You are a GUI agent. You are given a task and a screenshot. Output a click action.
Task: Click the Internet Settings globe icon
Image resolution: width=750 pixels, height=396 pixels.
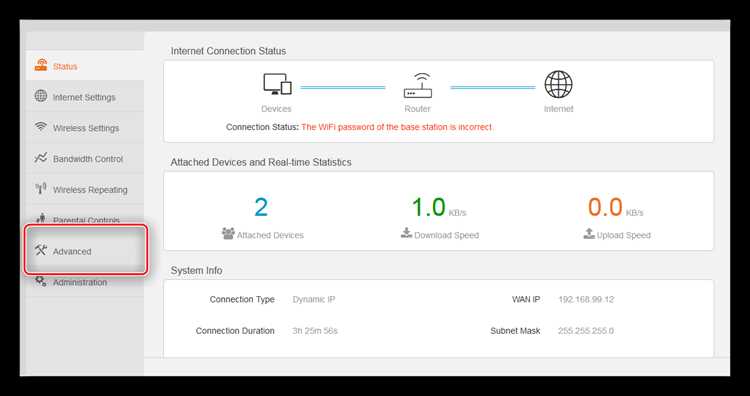click(x=41, y=96)
